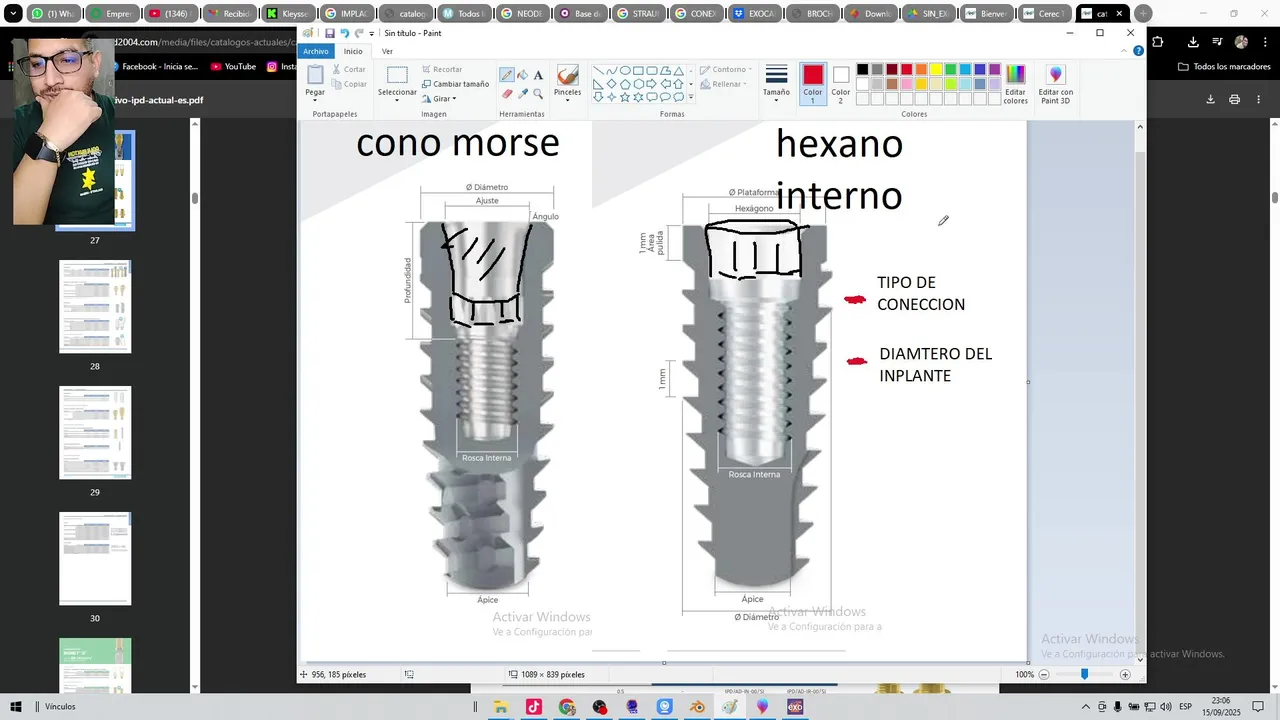Viewport: 1280px width, 720px height.
Task: Choose the straight line shape in Formas
Action: point(598,71)
